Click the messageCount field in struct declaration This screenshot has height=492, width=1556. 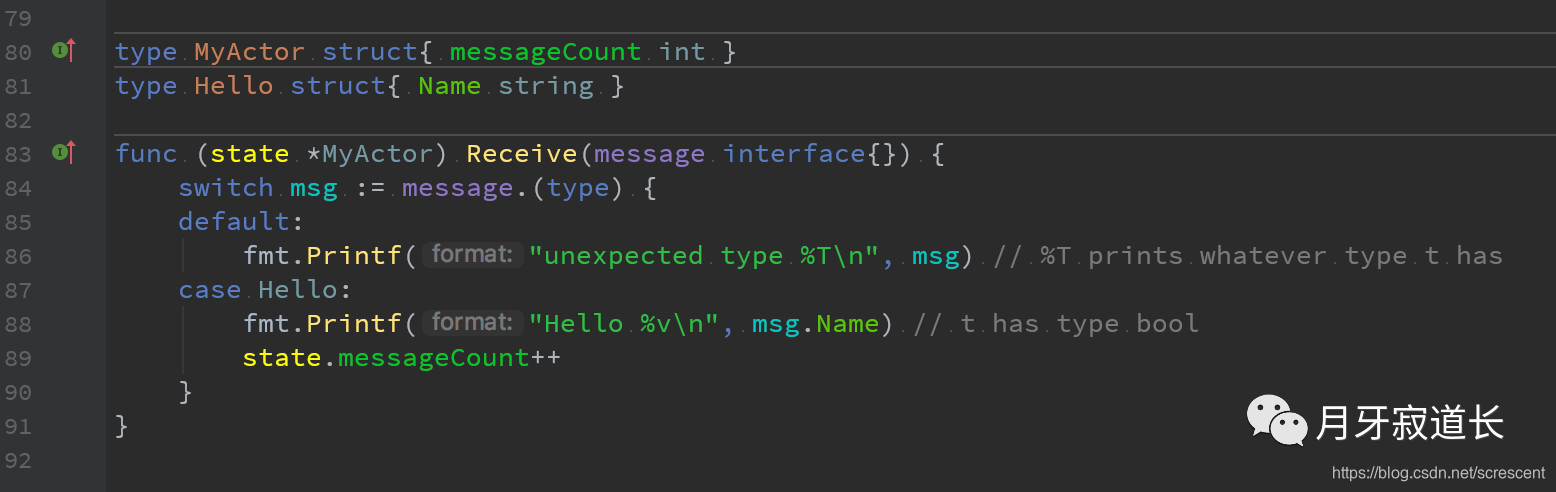[545, 52]
